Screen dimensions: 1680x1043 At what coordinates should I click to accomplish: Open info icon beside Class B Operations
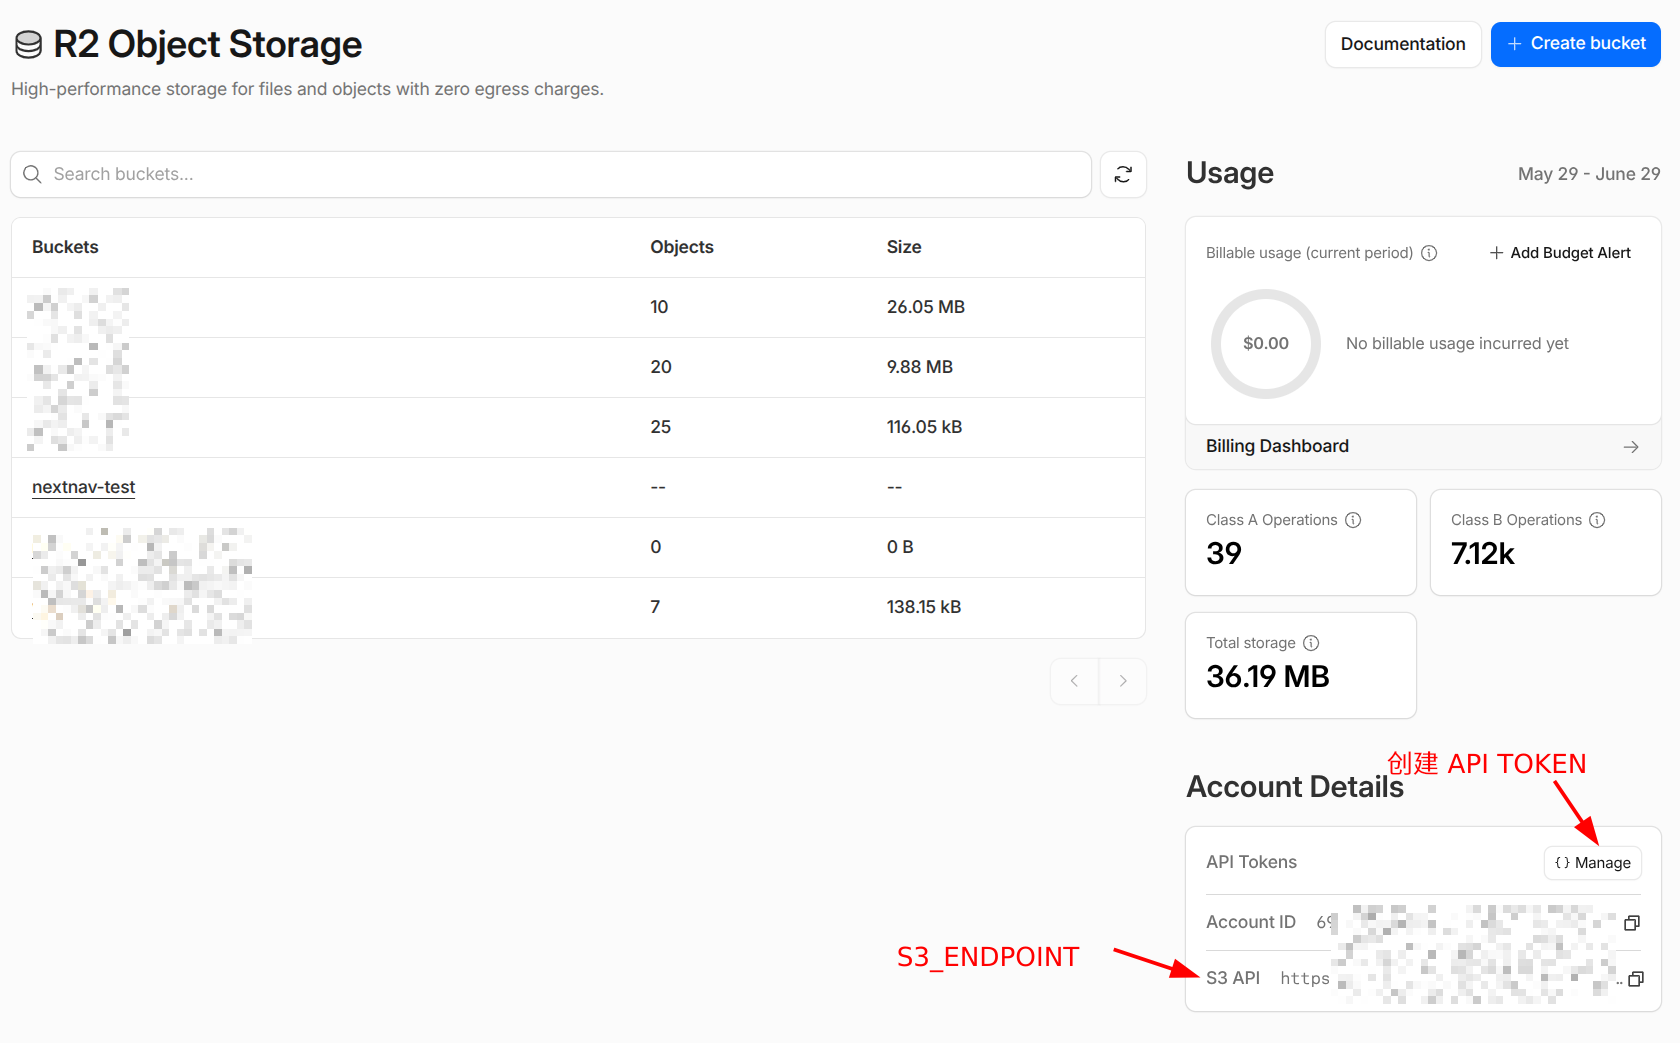[1597, 520]
